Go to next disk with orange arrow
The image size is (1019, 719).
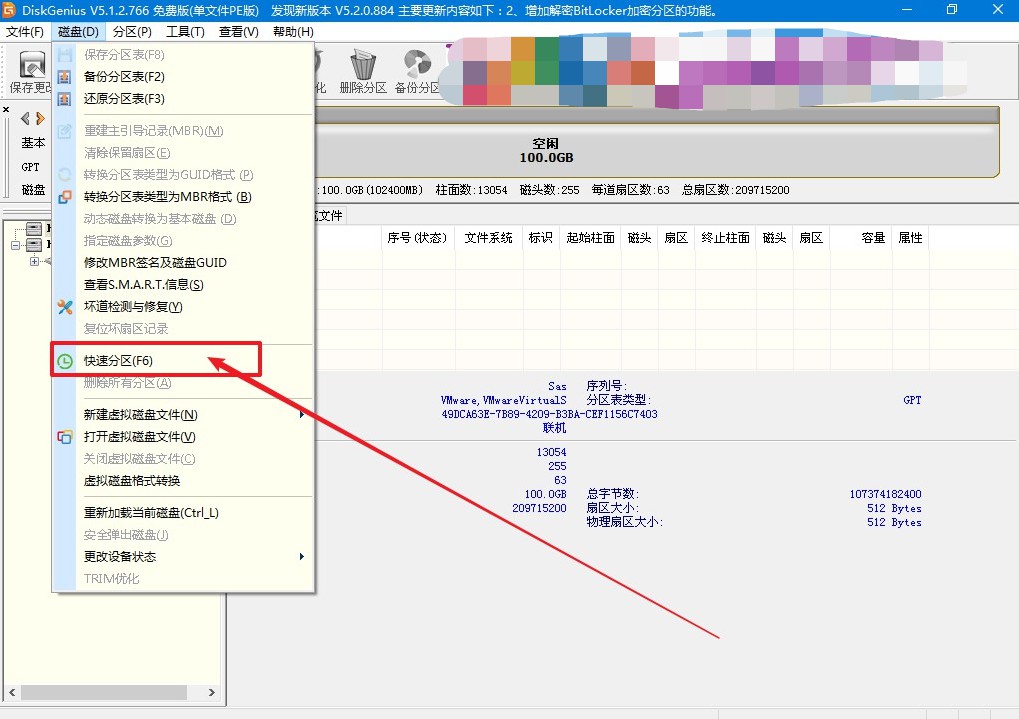pyautogui.click(x=40, y=118)
